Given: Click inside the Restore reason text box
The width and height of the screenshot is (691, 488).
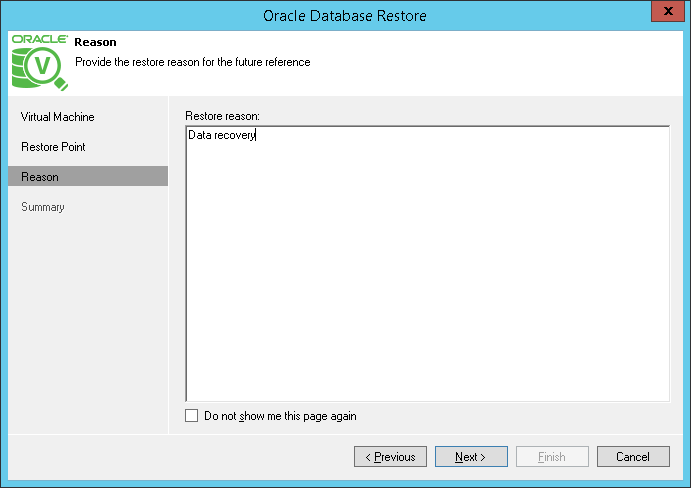Looking at the screenshot, I should [427, 264].
